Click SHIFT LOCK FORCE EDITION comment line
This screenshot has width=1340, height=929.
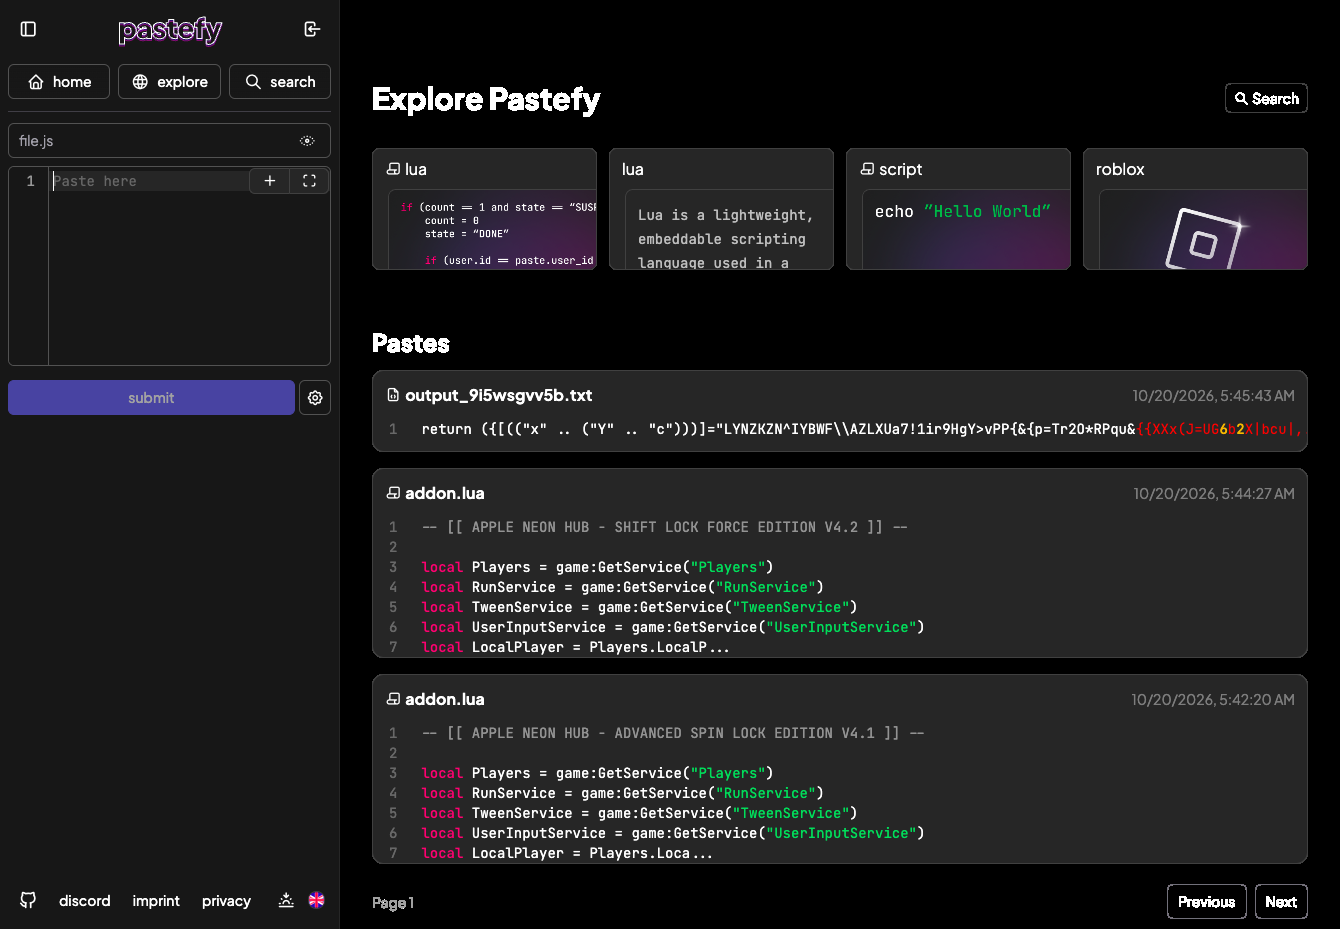pyautogui.click(x=665, y=527)
